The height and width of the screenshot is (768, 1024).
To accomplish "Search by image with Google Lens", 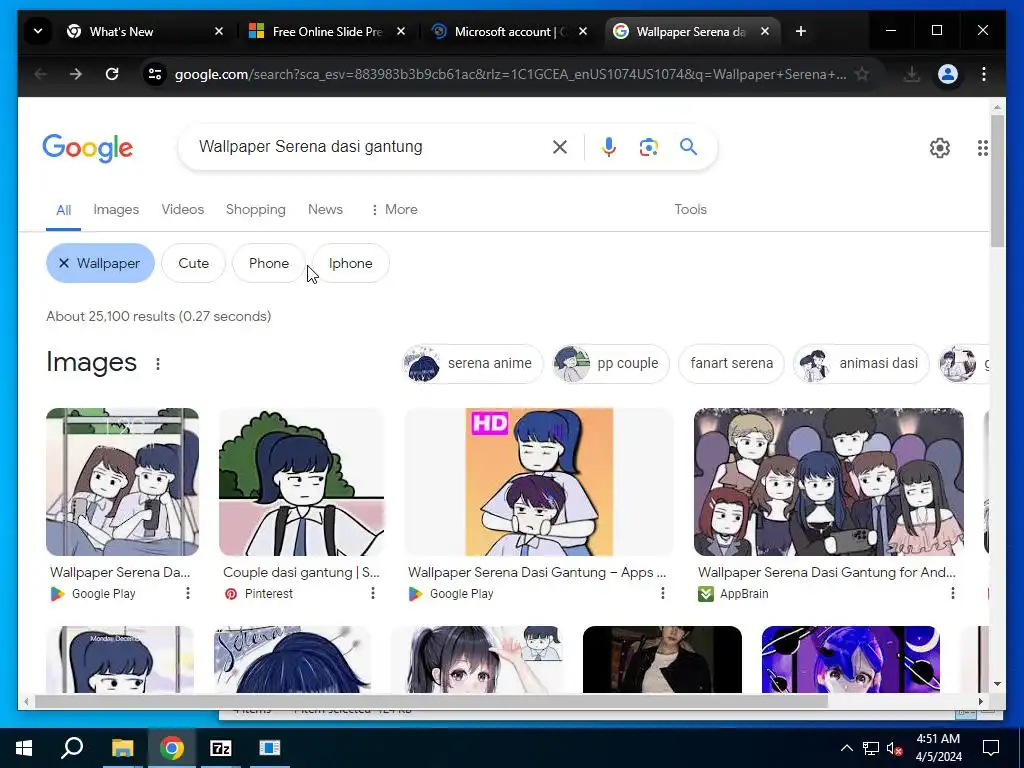I will (648, 147).
